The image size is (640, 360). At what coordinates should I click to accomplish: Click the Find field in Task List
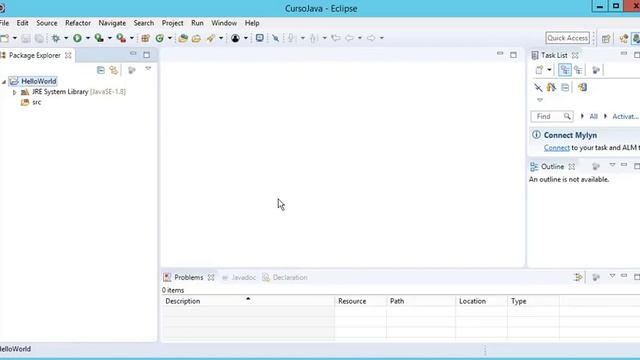pyautogui.click(x=552, y=116)
